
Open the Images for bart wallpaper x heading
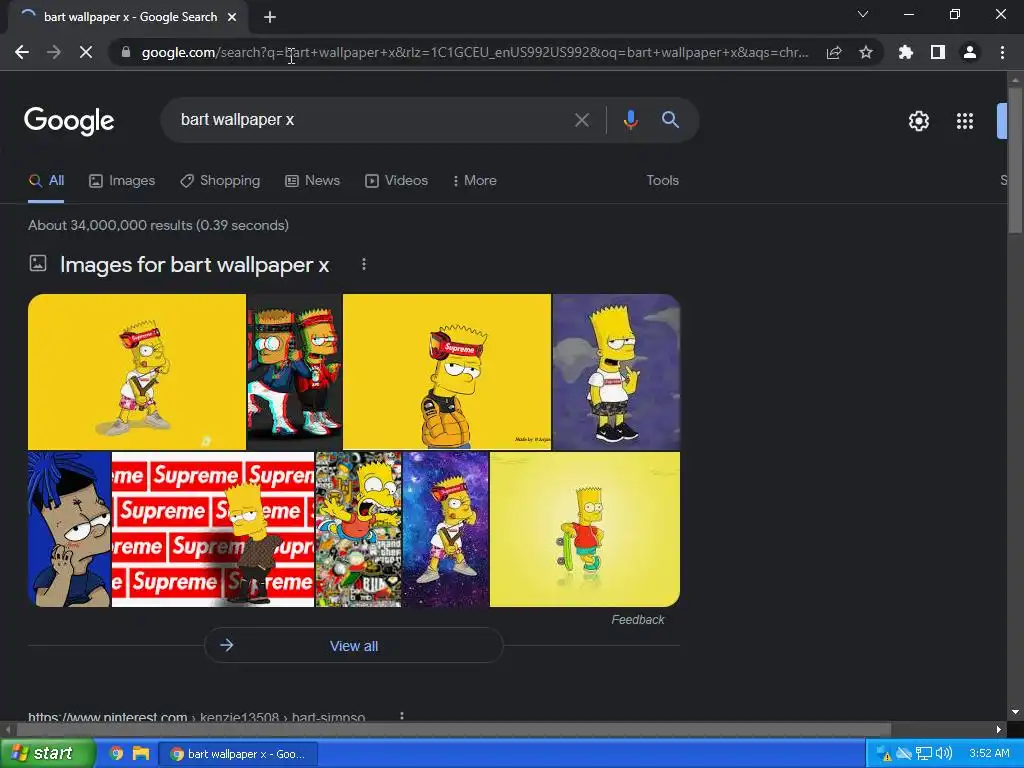195,264
